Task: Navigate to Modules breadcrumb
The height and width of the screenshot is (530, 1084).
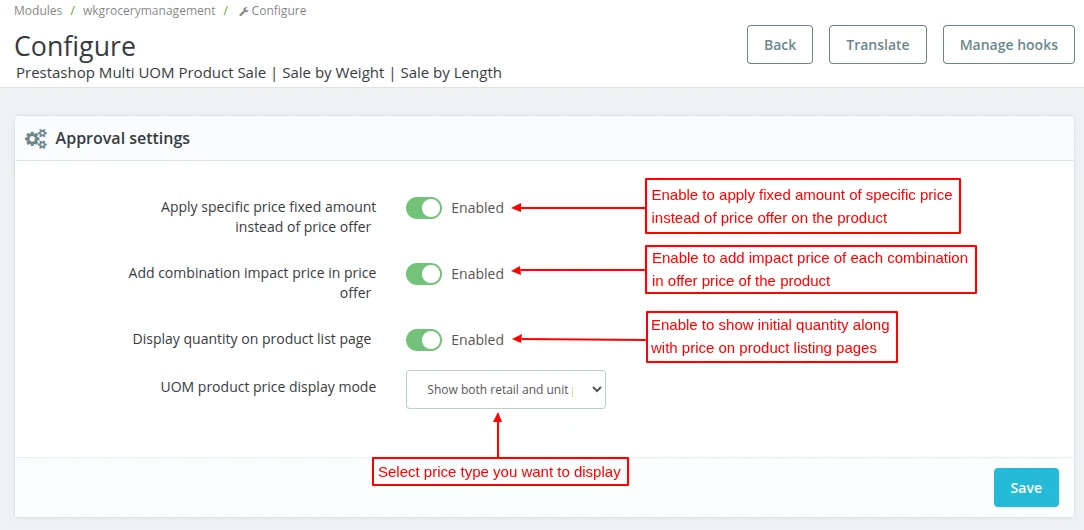Action: click(38, 11)
